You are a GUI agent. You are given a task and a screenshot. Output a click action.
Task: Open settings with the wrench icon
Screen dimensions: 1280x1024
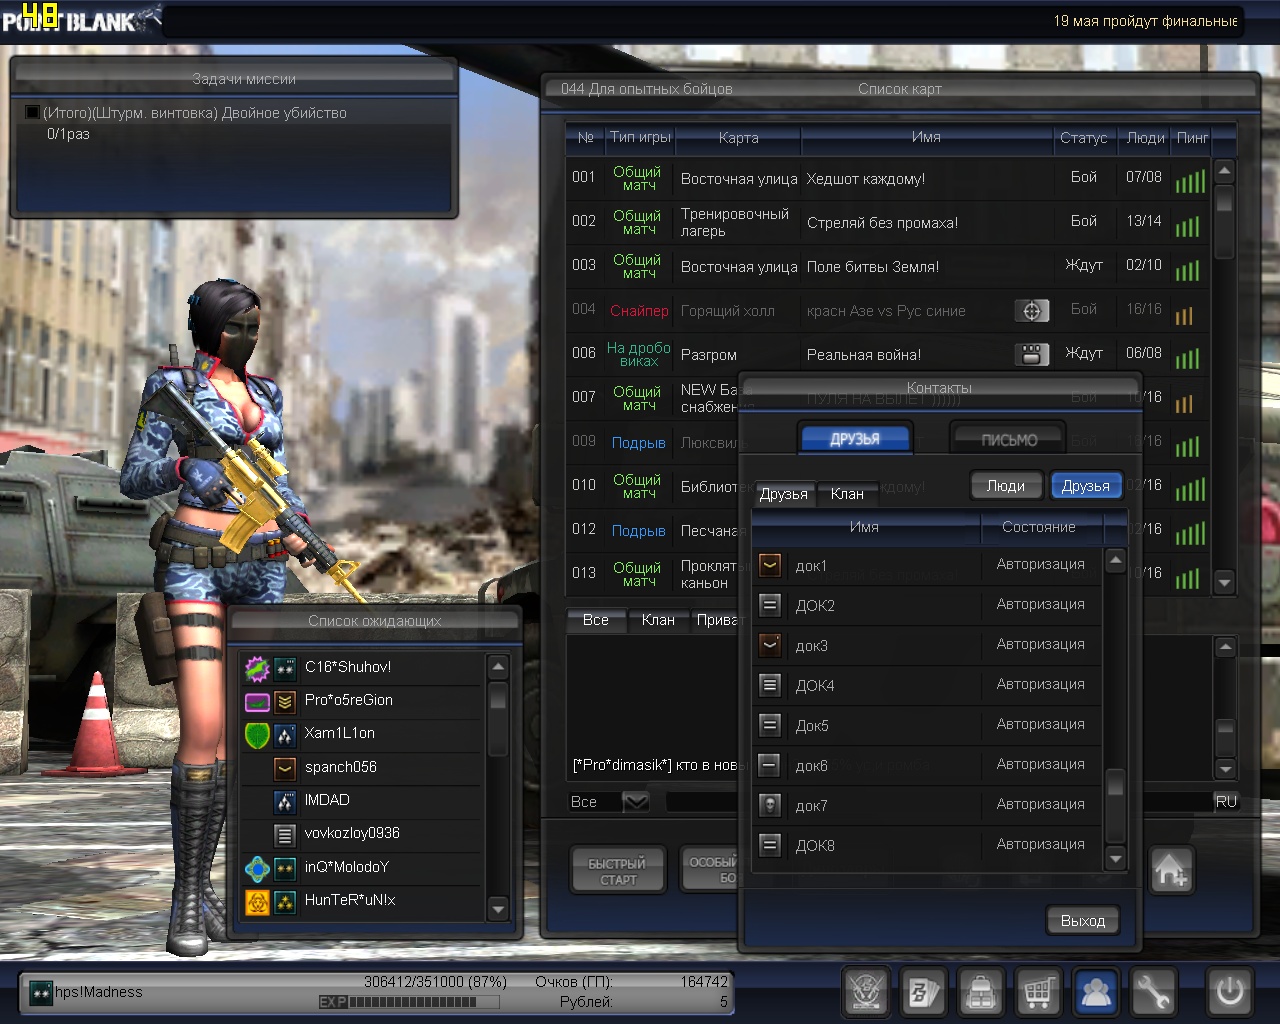pos(1154,992)
